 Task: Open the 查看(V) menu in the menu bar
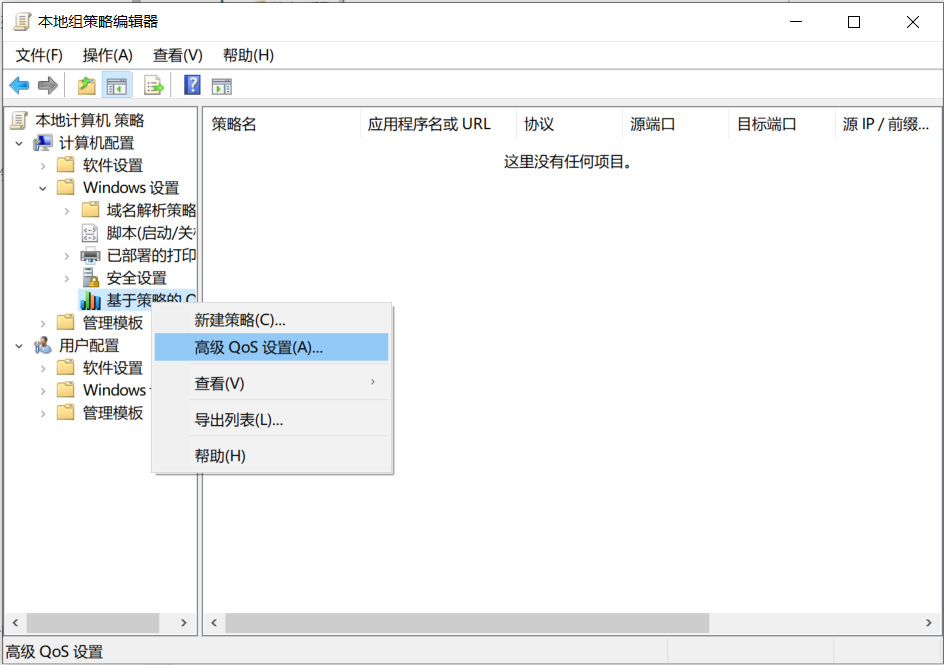(178, 55)
